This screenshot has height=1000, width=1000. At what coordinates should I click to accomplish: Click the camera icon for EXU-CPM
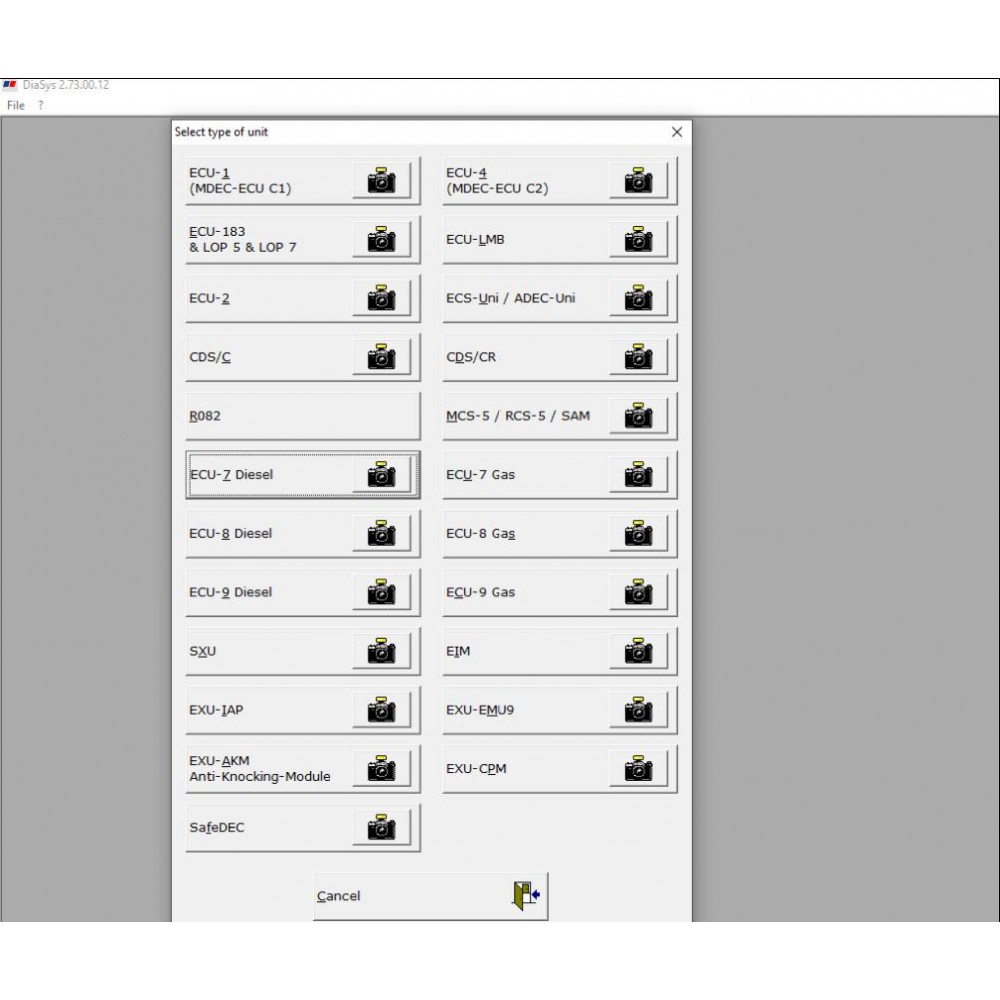tap(638, 768)
